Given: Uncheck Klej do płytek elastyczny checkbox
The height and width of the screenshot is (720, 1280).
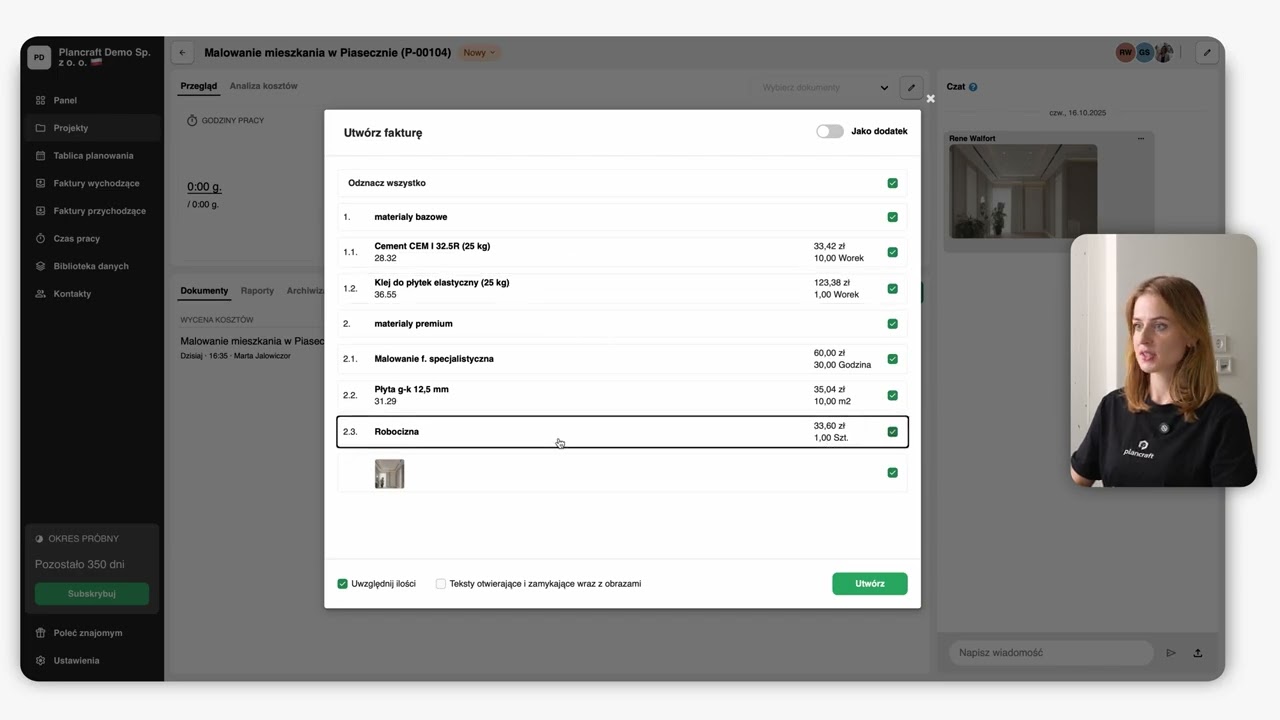Looking at the screenshot, I should [x=892, y=289].
